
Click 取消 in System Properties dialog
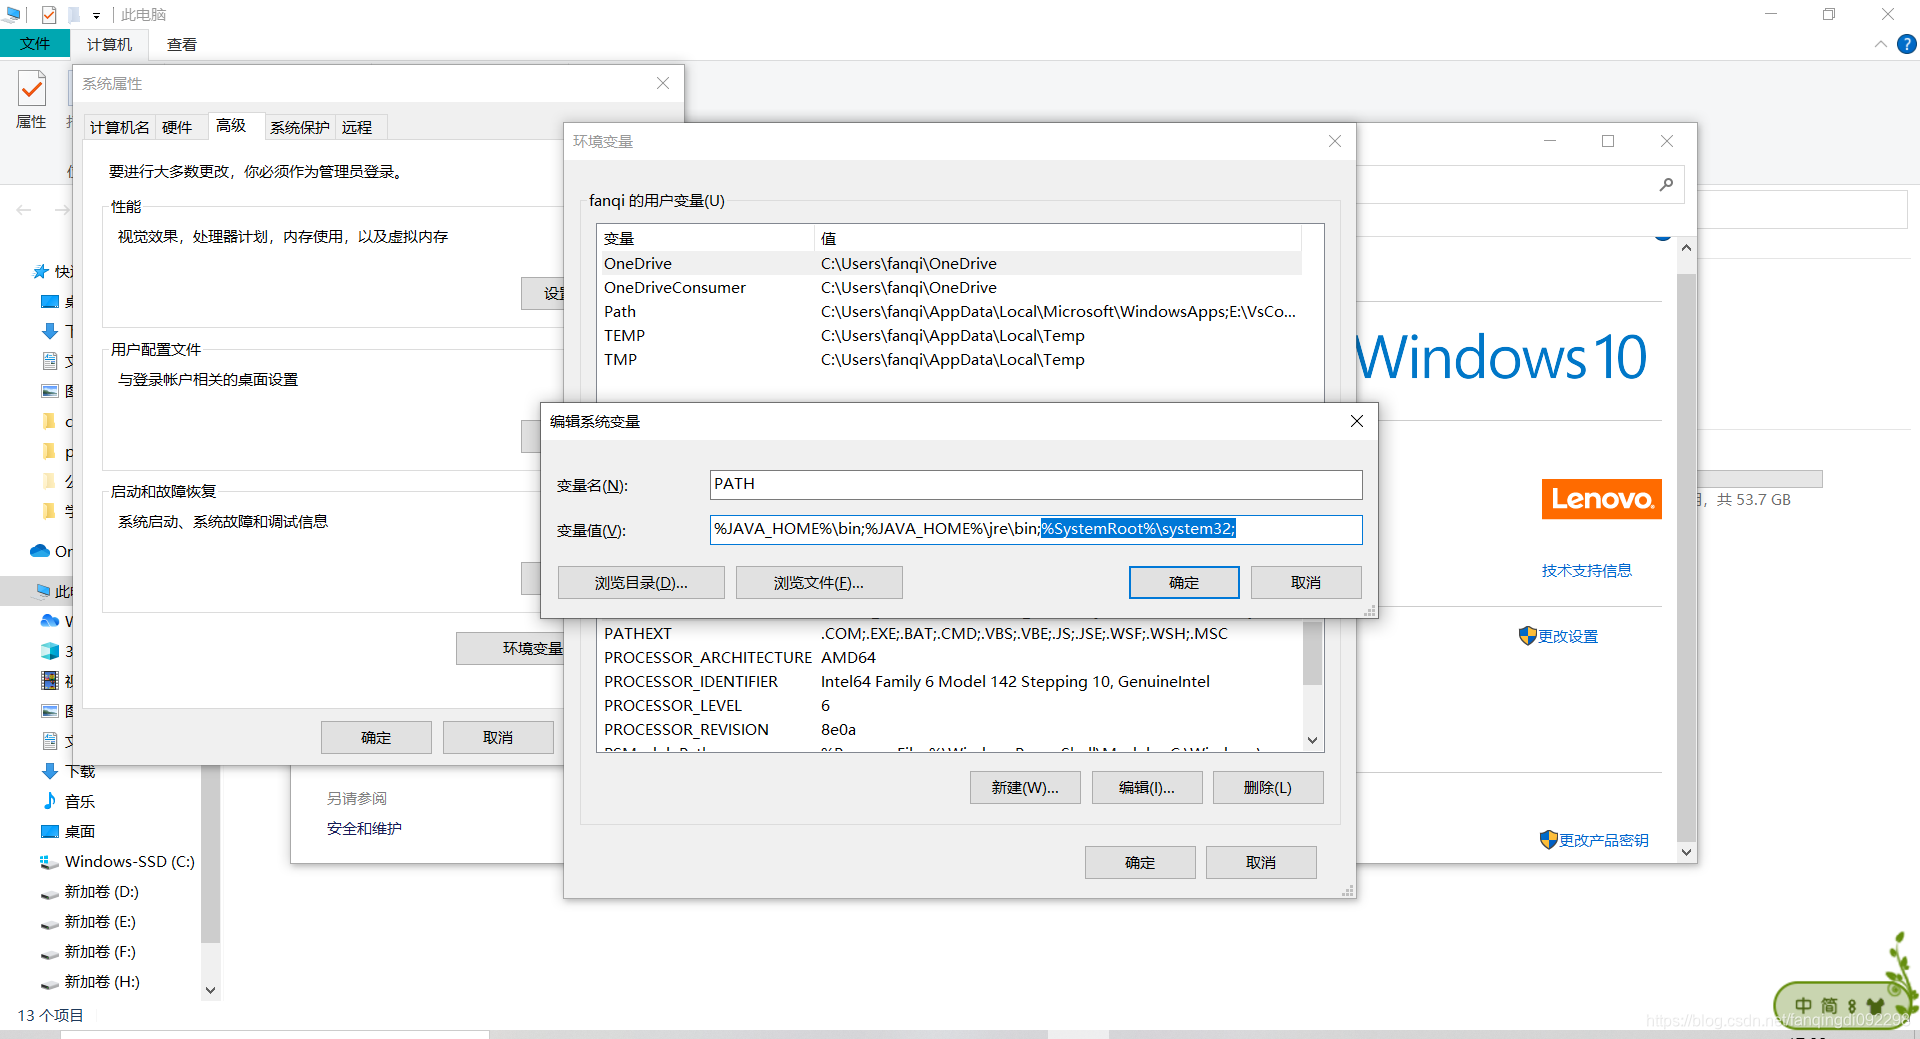[498, 737]
